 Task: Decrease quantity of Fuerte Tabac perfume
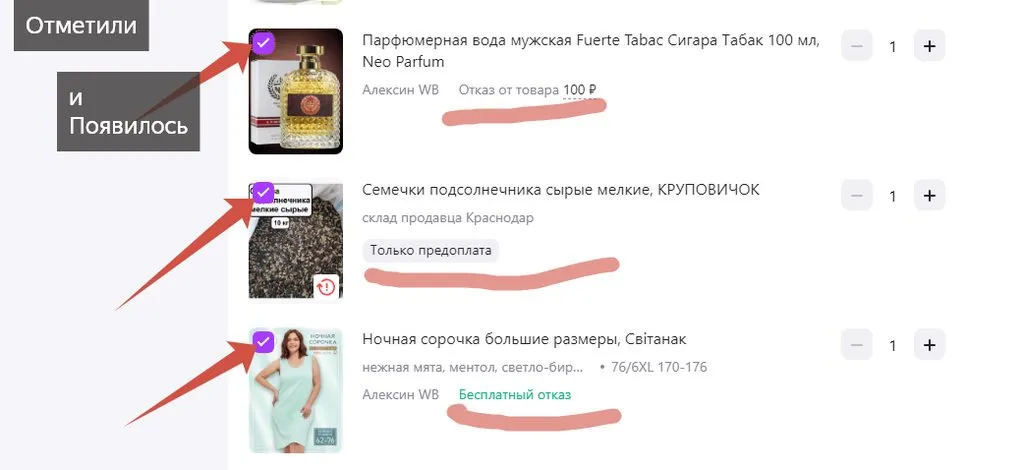tap(857, 46)
